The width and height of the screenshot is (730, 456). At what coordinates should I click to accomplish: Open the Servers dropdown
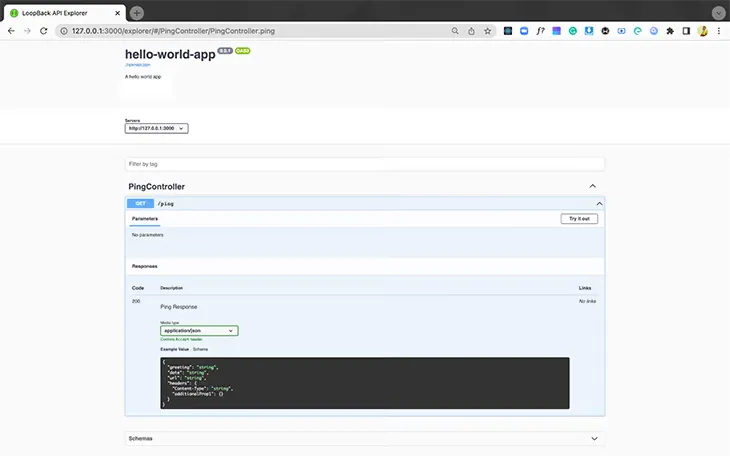click(x=156, y=128)
